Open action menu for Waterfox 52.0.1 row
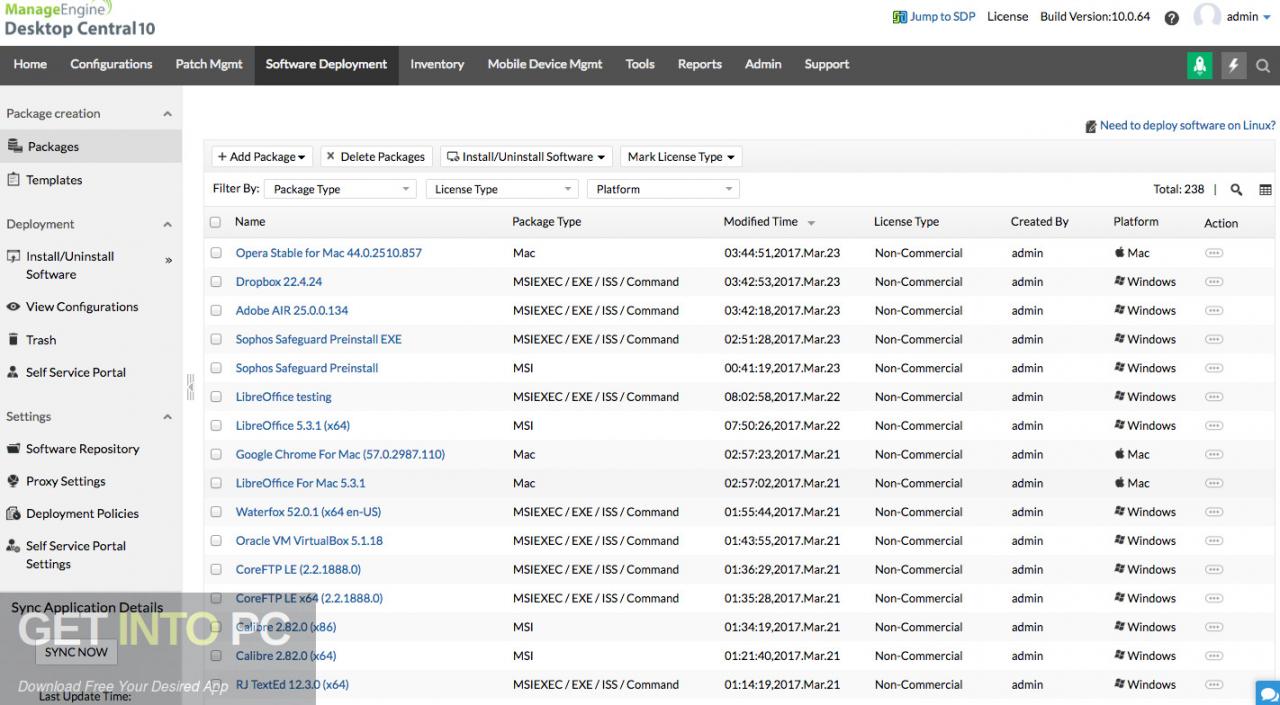1280x705 pixels. tap(1214, 512)
